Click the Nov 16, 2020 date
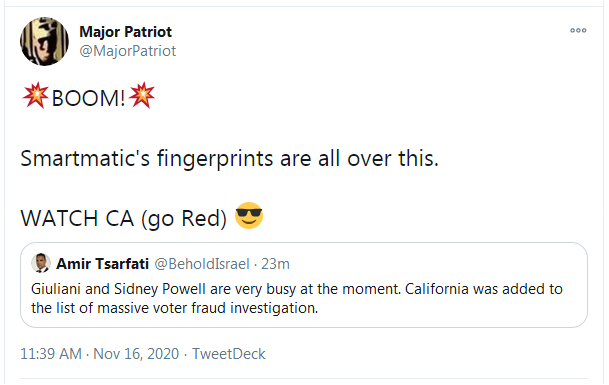 [x=136, y=354]
